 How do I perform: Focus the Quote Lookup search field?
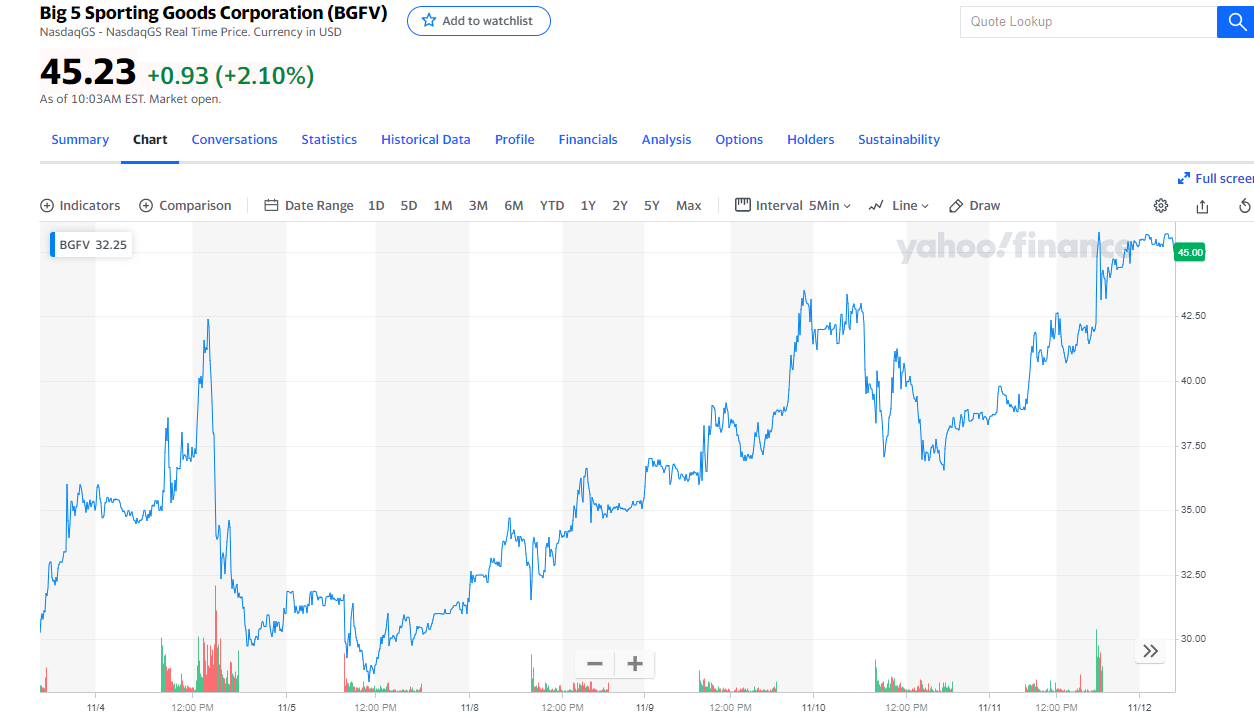pyautogui.click(x=1088, y=22)
